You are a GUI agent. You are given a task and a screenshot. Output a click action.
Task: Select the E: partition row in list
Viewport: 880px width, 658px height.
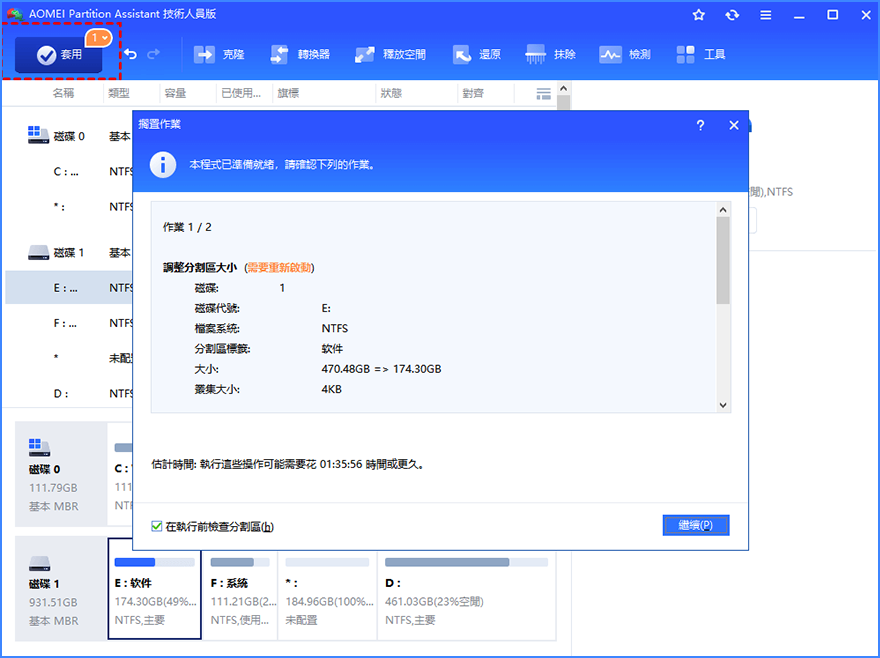(x=69, y=287)
